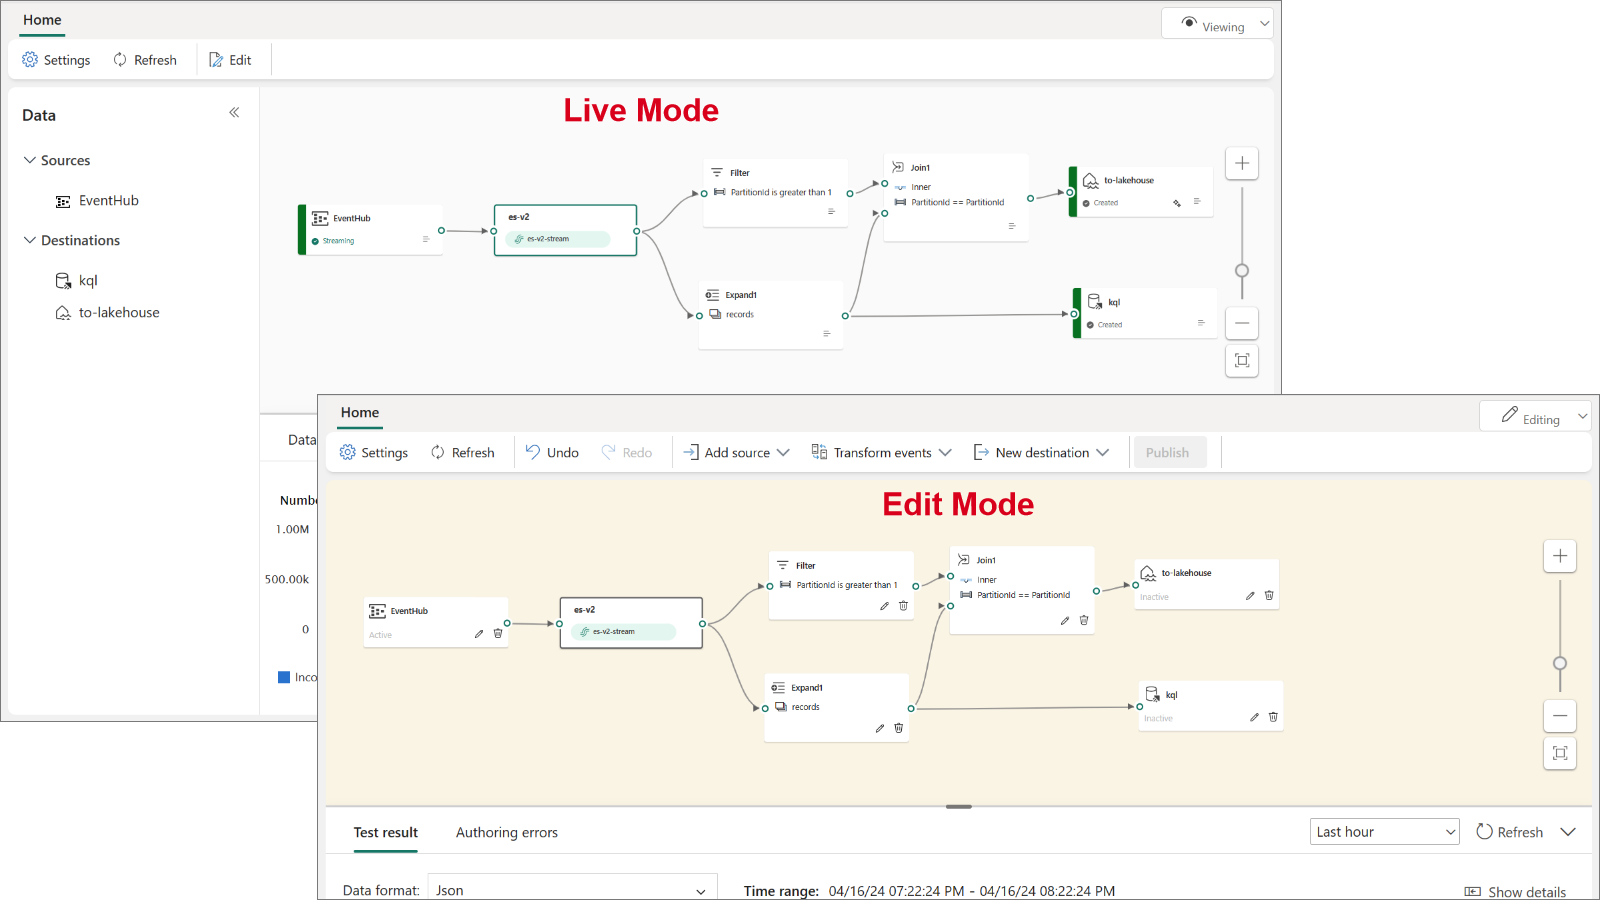Open the Home tab in Edit Mode window
This screenshot has width=1600, height=900.
pos(360,413)
